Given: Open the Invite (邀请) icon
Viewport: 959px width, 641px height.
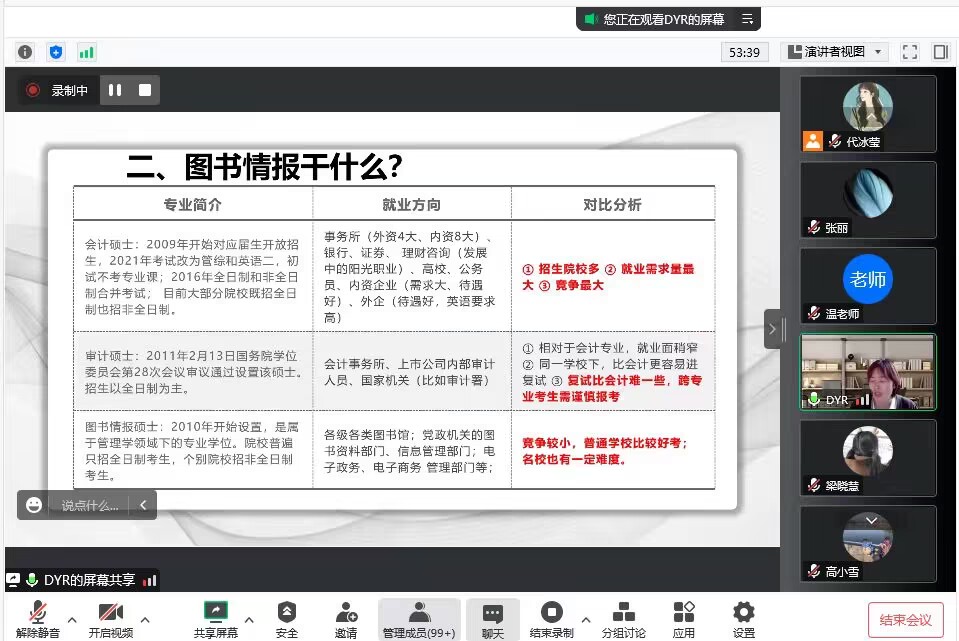Looking at the screenshot, I should (x=346, y=619).
